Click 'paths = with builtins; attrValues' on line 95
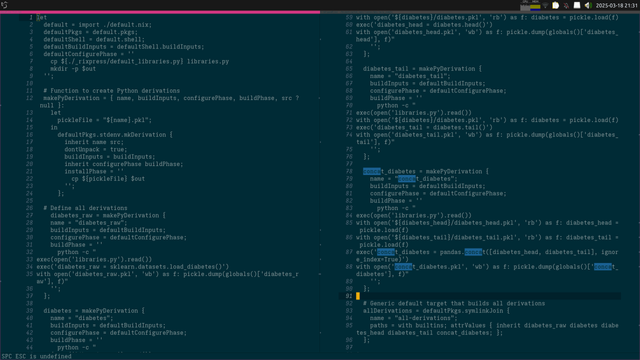 tap(429, 326)
